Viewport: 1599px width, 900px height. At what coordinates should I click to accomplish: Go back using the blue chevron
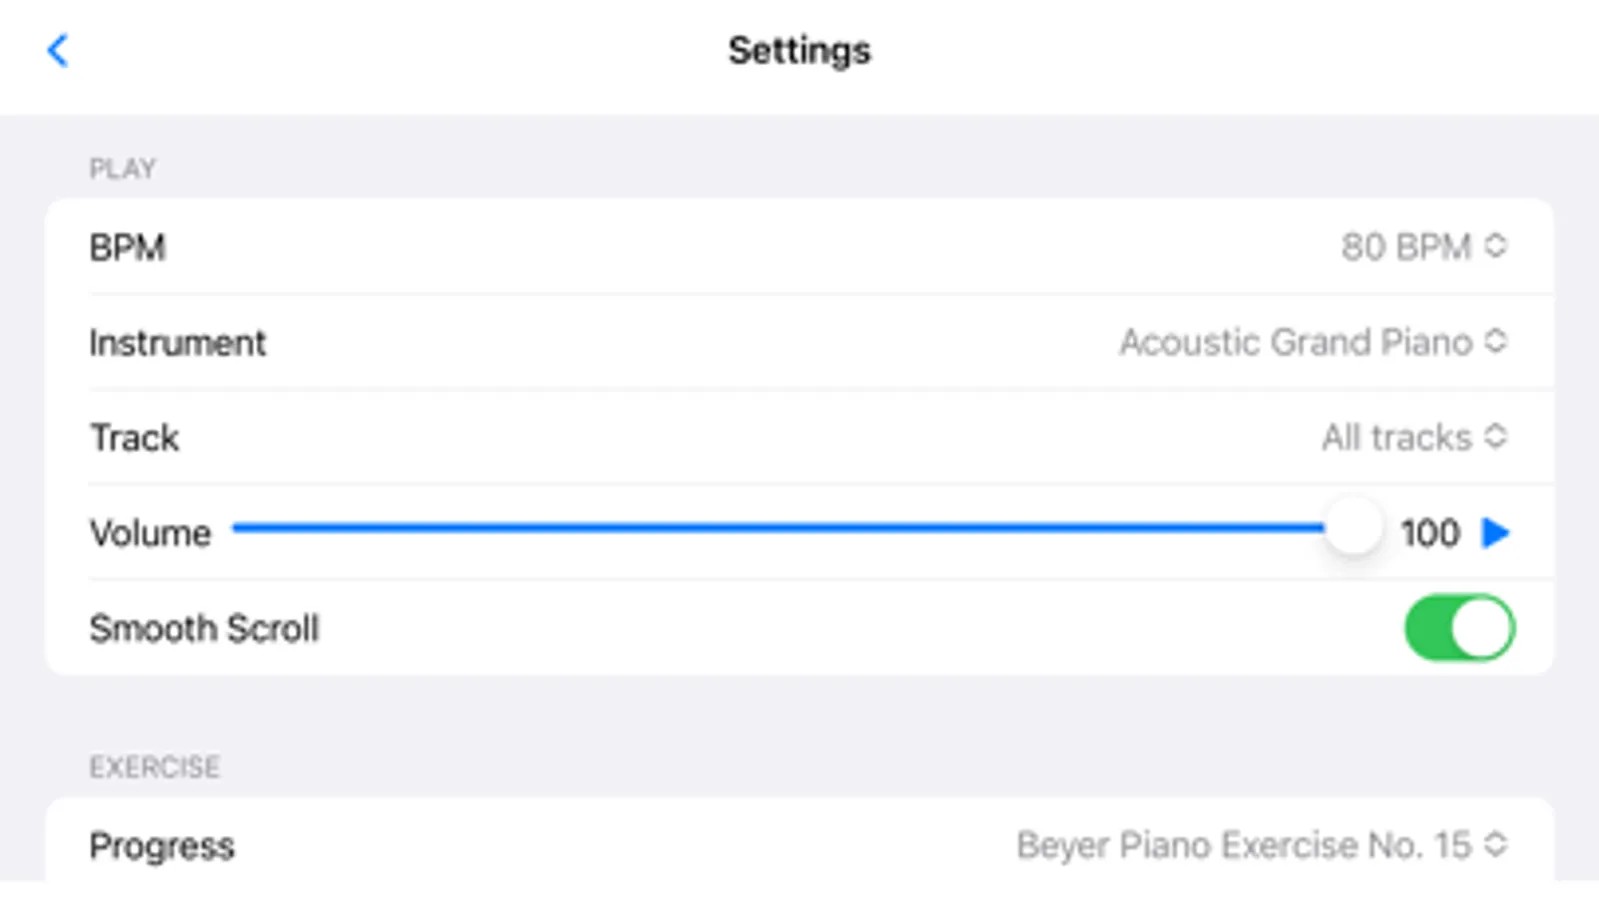point(58,50)
